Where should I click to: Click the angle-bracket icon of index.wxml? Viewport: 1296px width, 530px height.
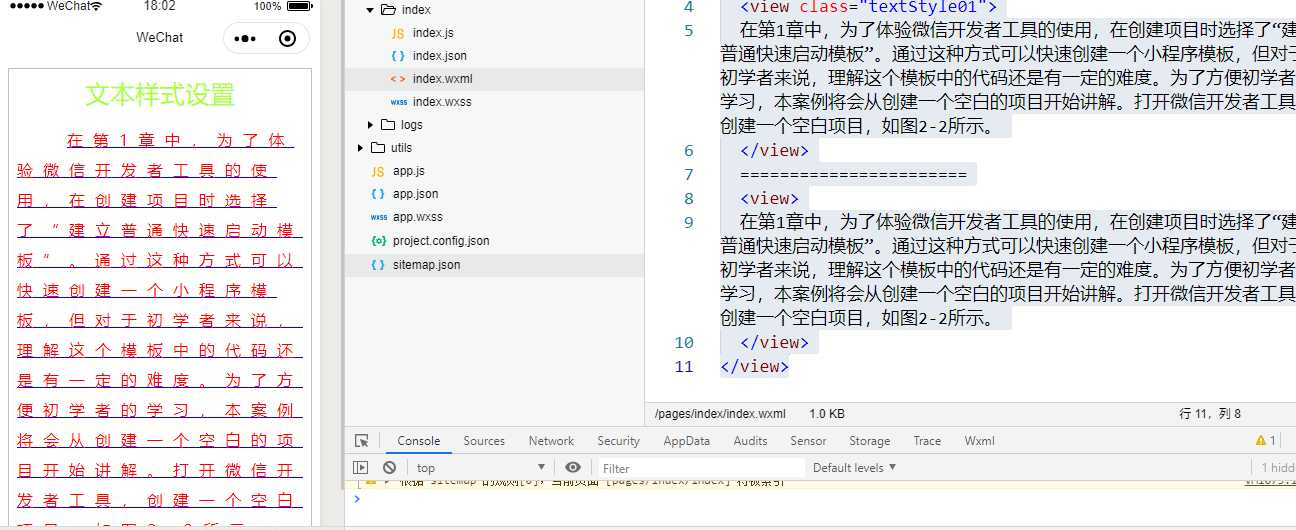(398, 79)
